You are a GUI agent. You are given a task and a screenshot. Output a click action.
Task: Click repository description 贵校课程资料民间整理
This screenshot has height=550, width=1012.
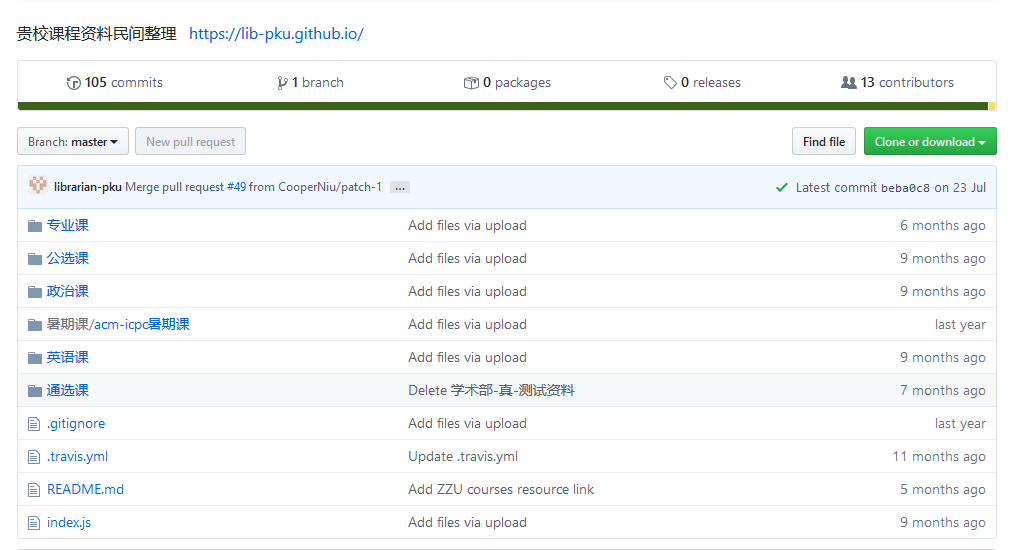tap(97, 34)
